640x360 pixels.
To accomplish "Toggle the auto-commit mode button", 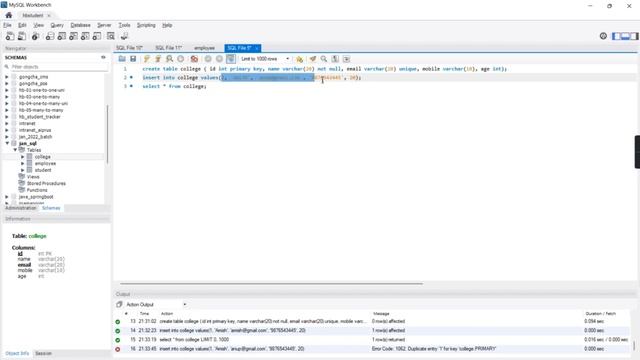I will 231,59.
